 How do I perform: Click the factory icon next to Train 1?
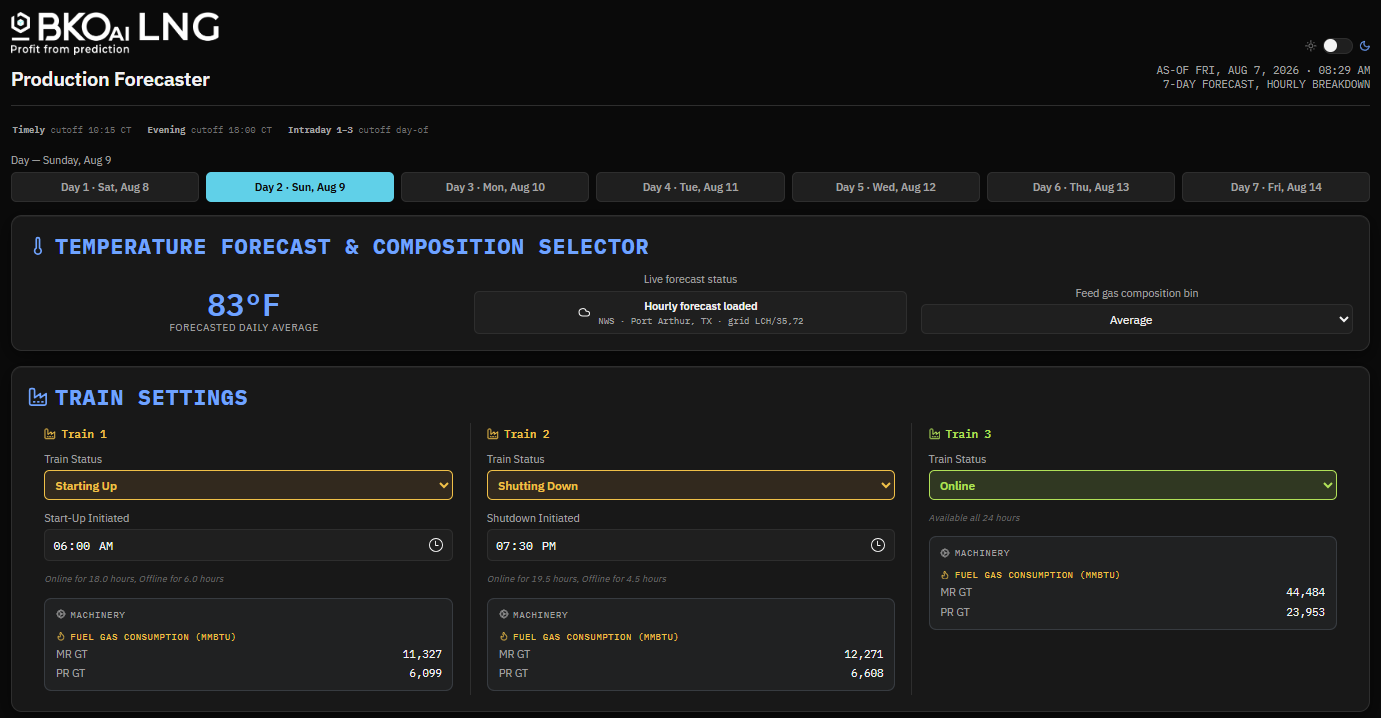[50, 434]
